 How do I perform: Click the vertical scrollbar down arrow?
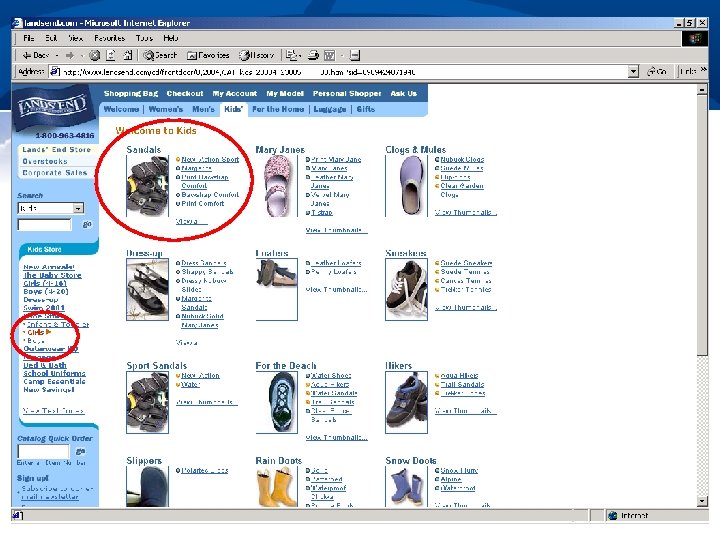[702, 501]
